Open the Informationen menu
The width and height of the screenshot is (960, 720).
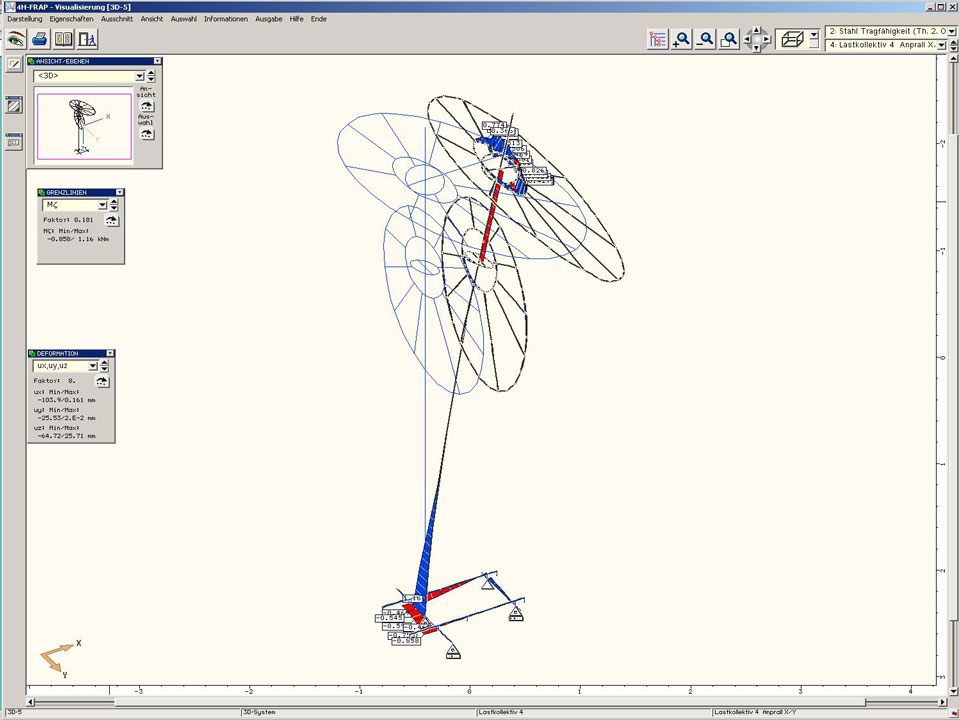pos(225,19)
